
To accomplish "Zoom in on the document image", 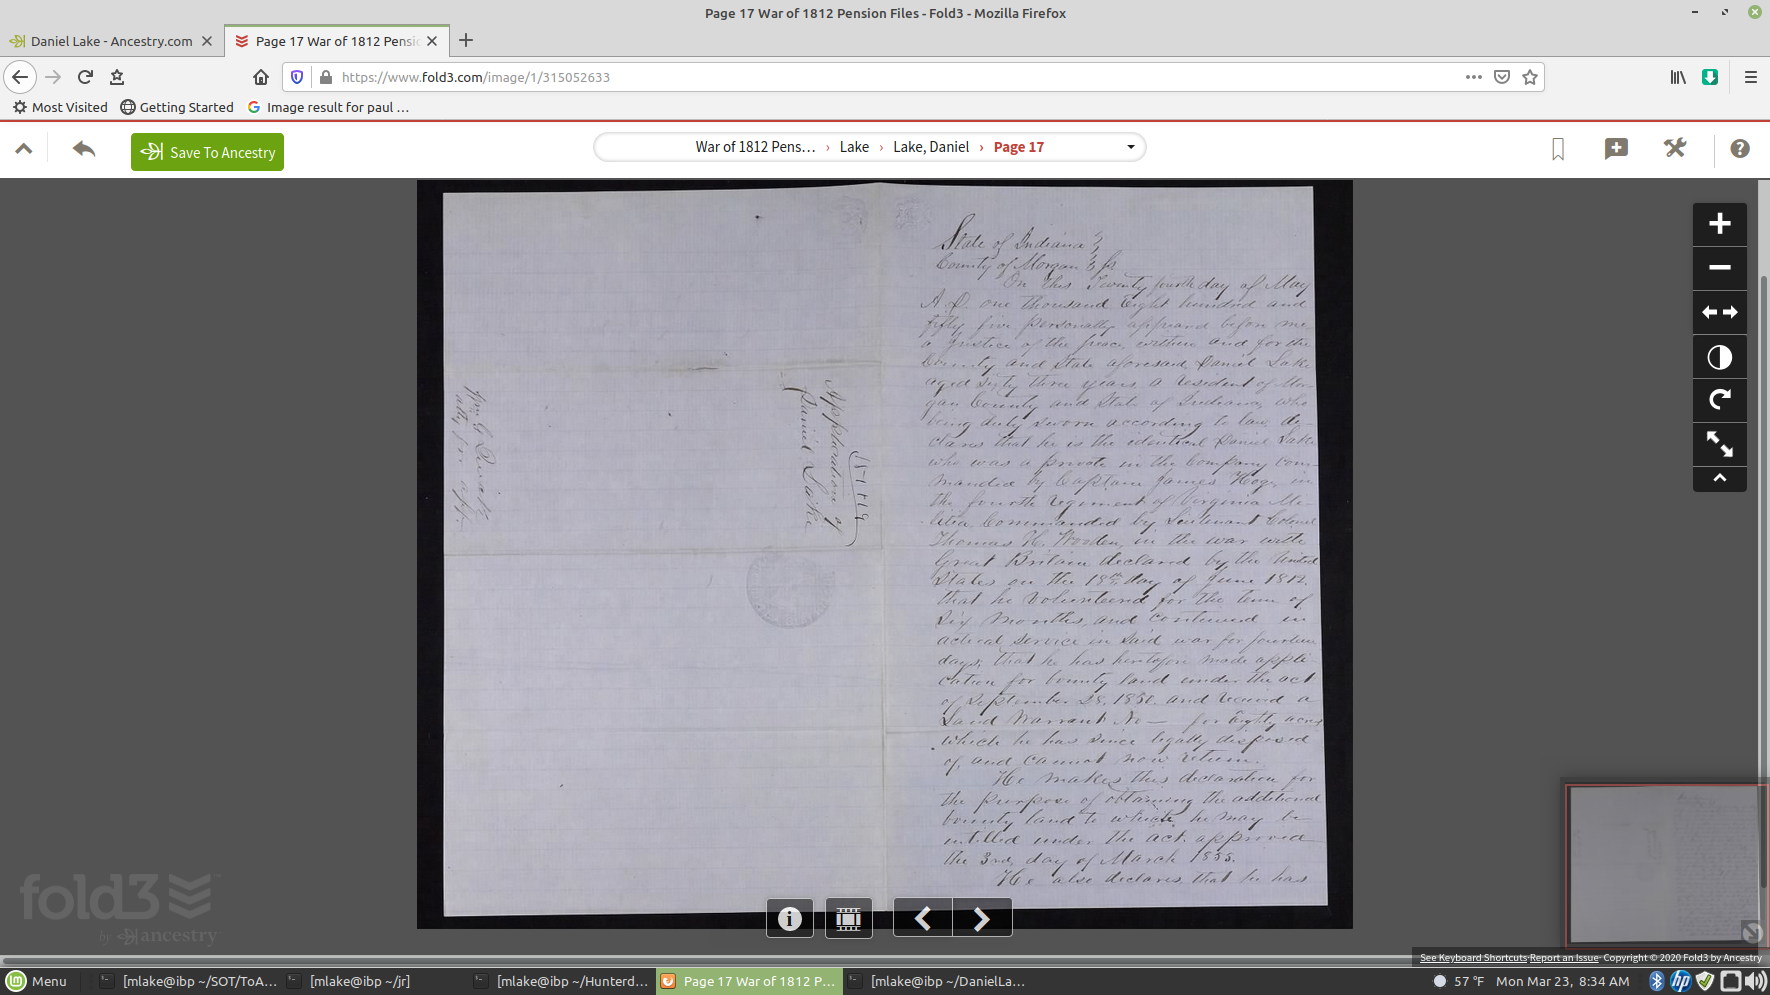I will click(1719, 224).
